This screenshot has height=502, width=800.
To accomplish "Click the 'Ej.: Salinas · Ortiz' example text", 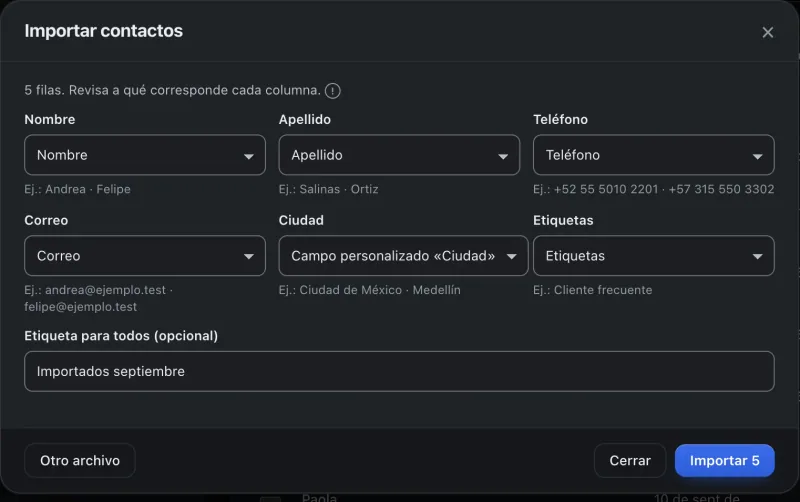I will (329, 189).
